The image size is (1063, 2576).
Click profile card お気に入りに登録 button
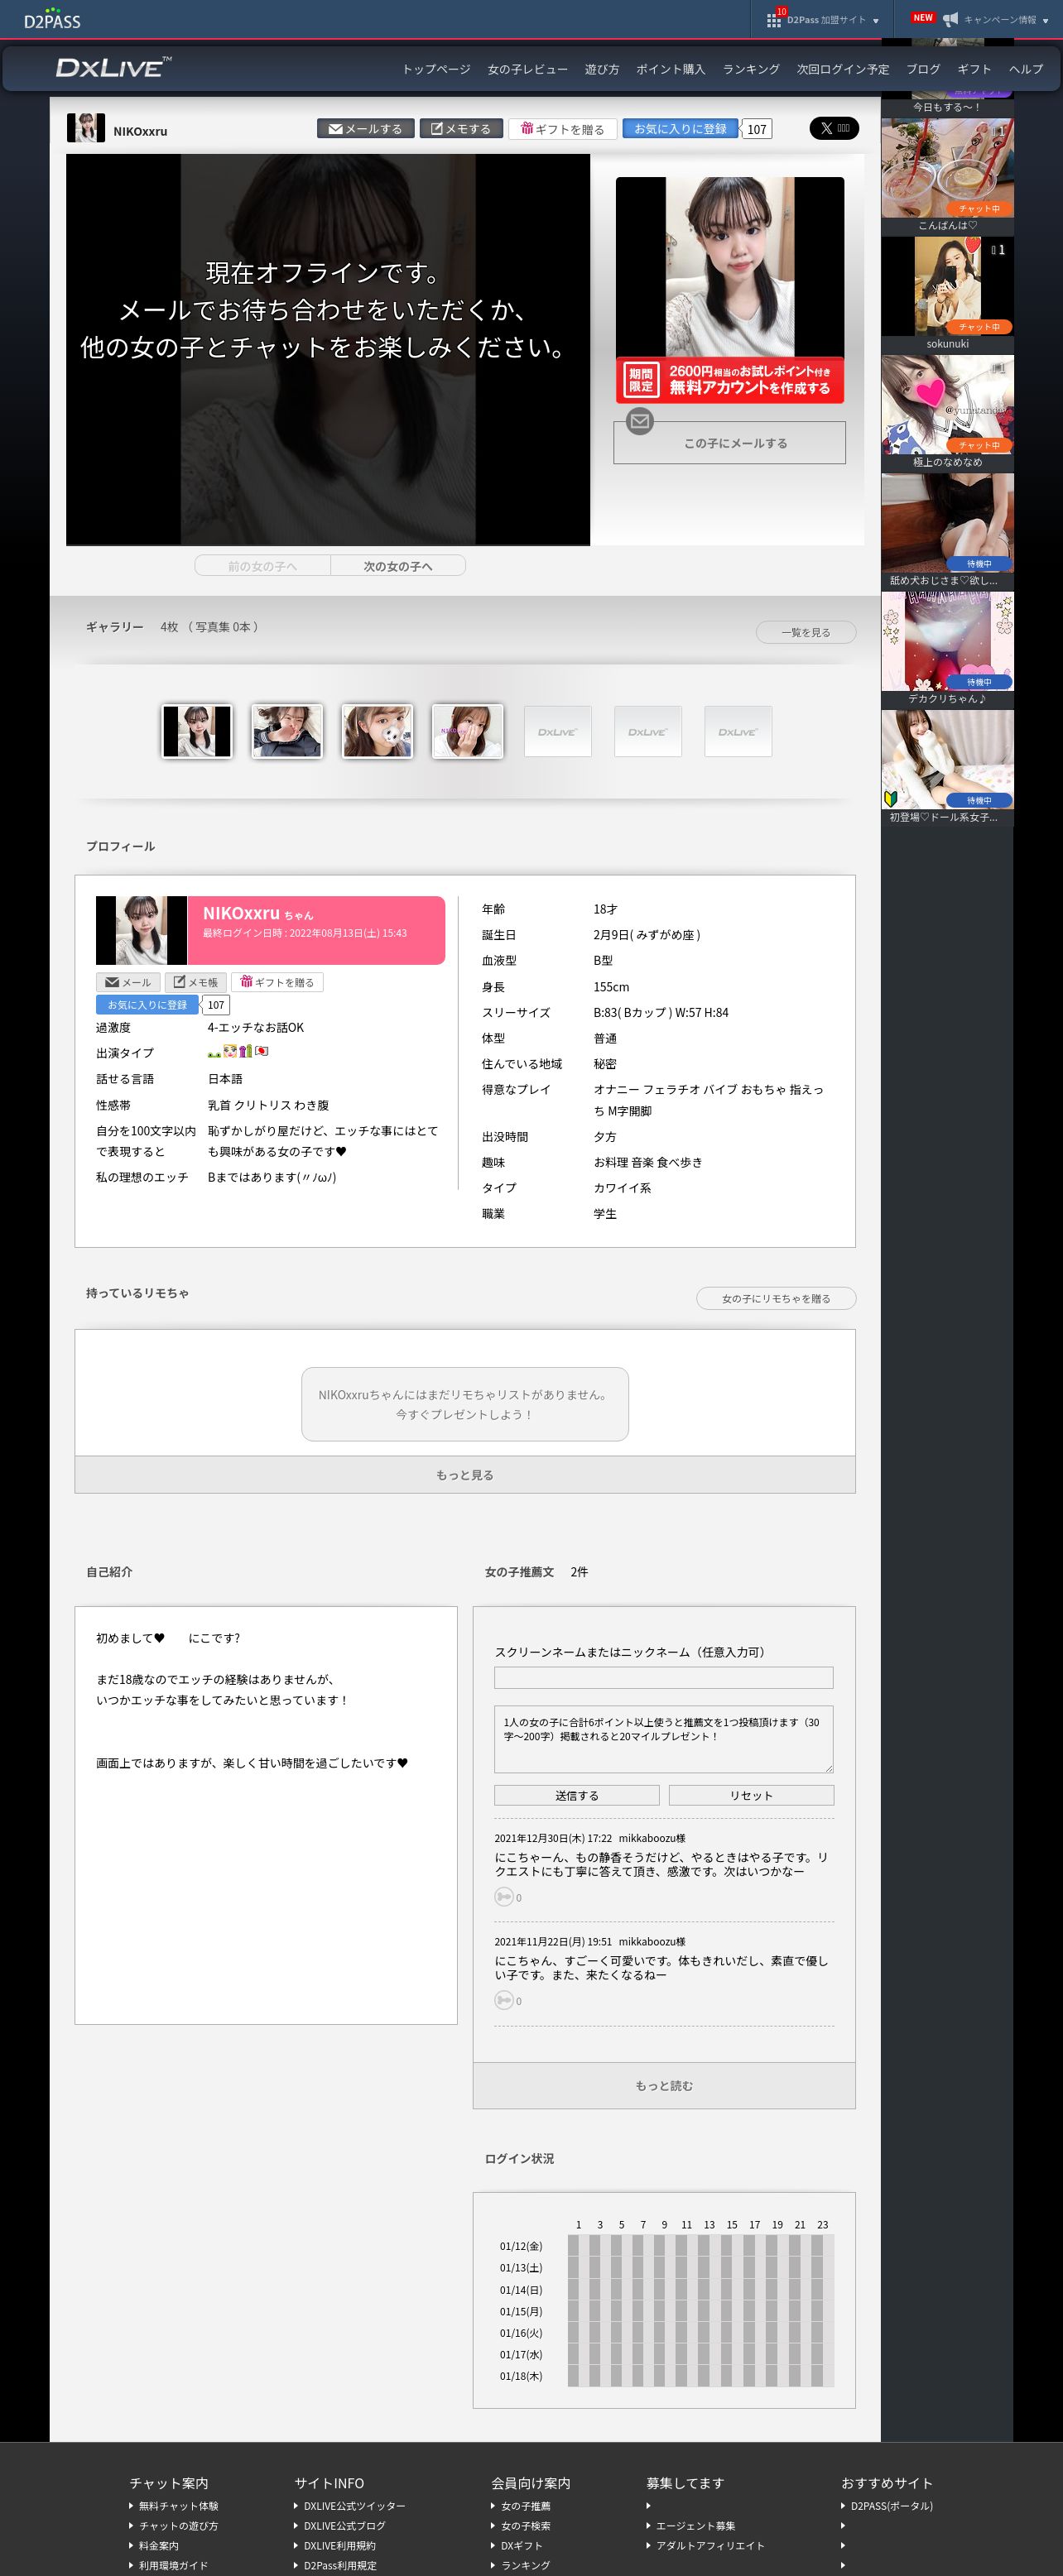point(147,1004)
